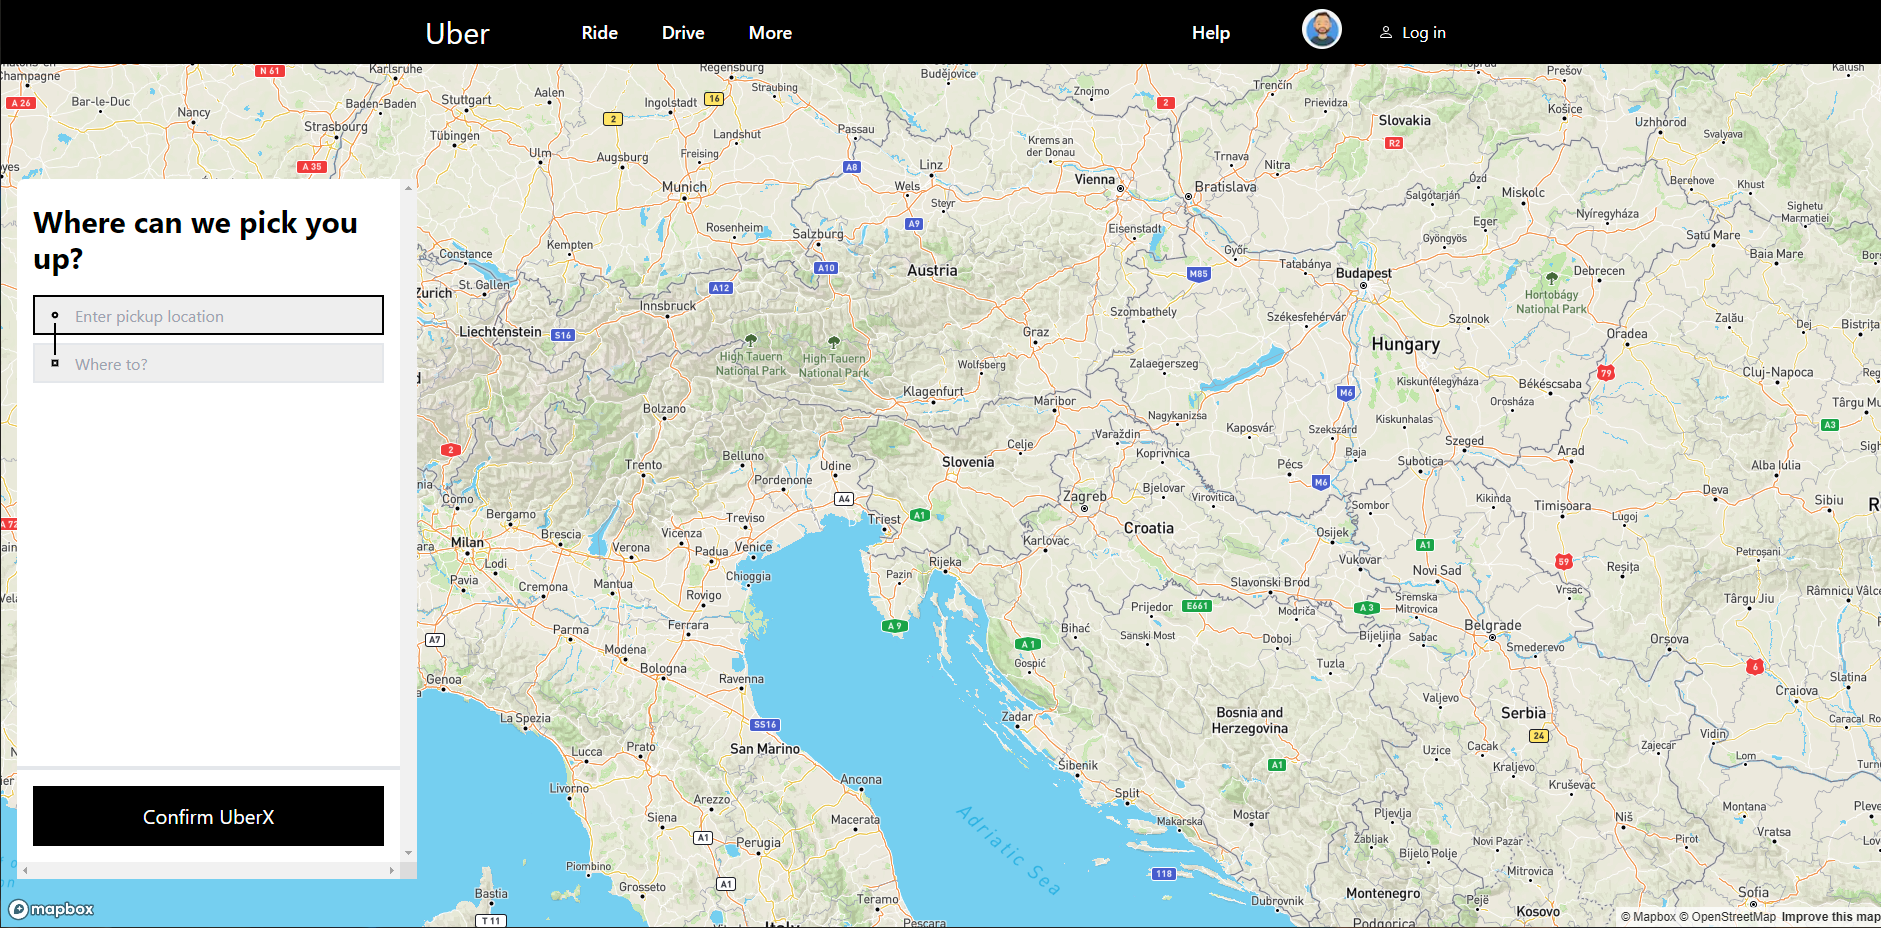Open the Drive menu

tap(683, 33)
